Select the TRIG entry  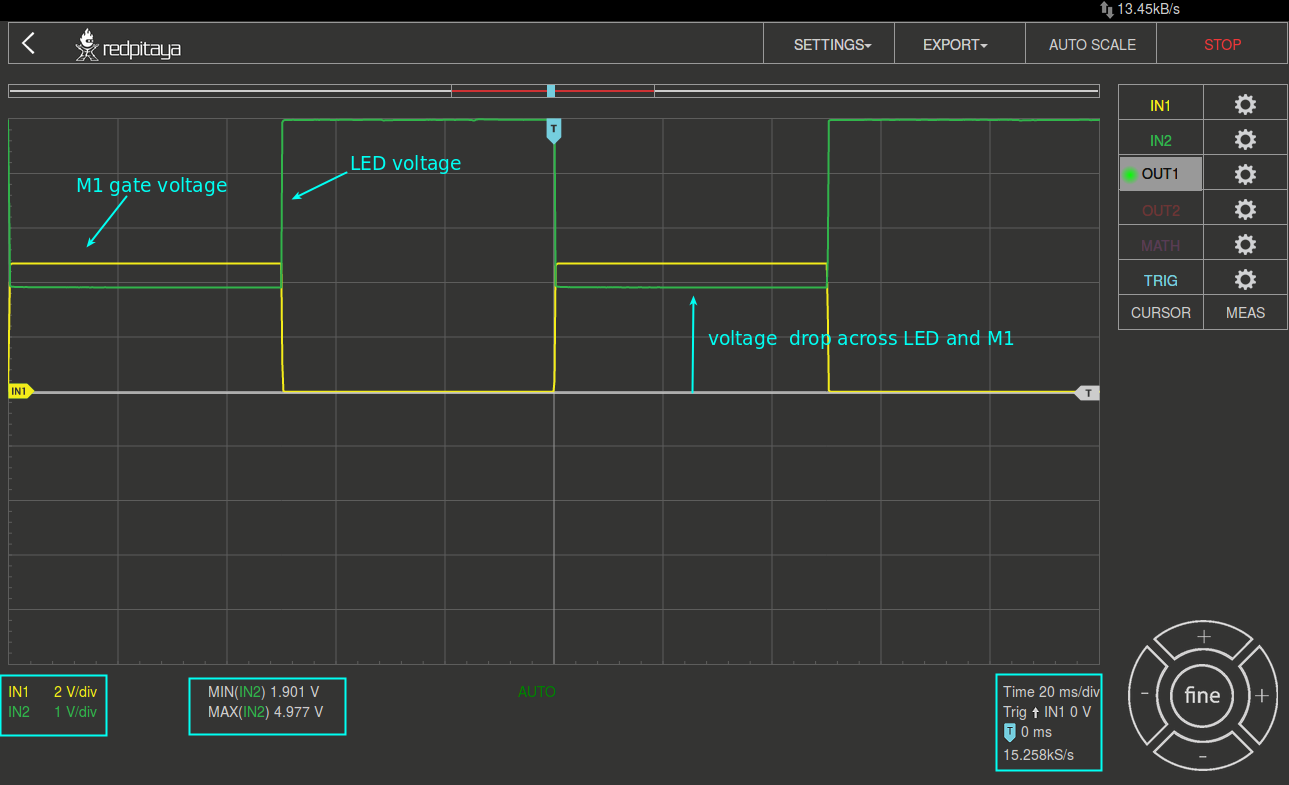pos(1161,280)
